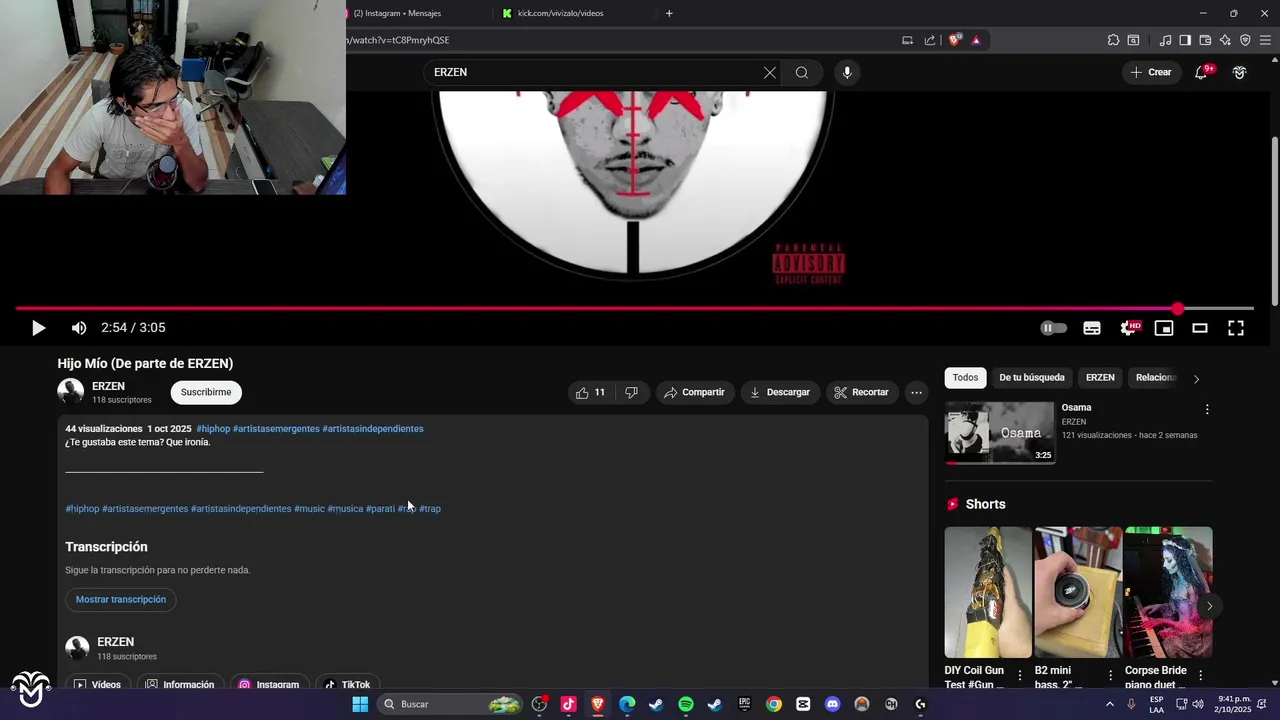Open the browser hamburger main menu
Image resolution: width=1280 pixels, height=720 pixels.
tap(1265, 40)
